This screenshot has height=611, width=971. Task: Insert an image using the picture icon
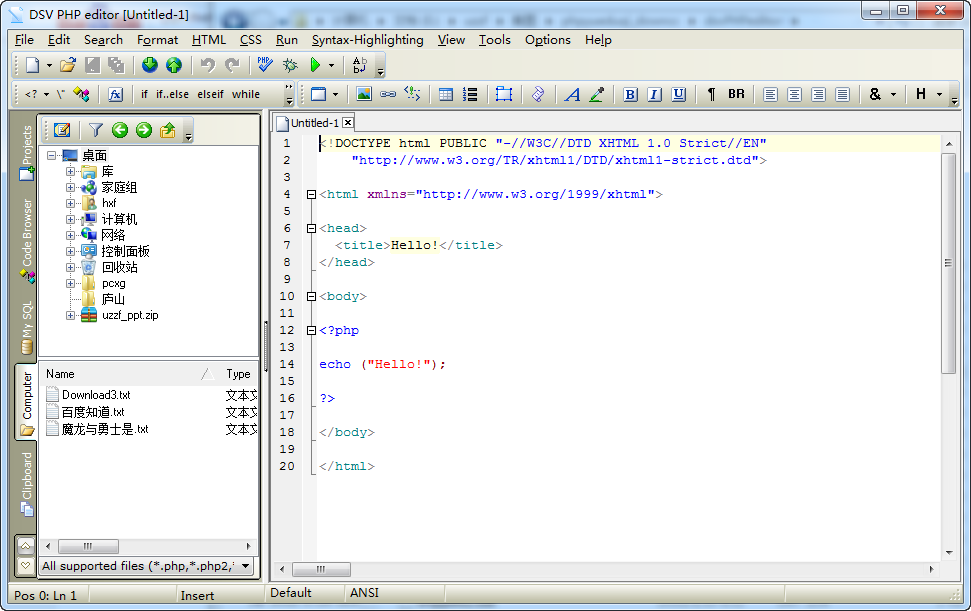coord(364,94)
